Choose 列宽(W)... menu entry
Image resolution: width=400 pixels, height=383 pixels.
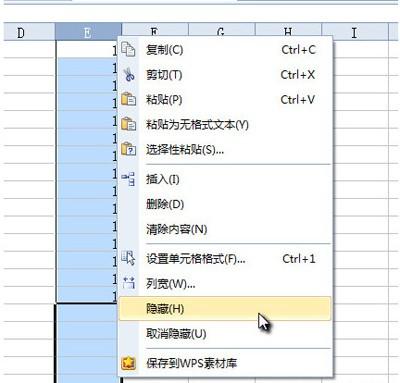coord(225,284)
